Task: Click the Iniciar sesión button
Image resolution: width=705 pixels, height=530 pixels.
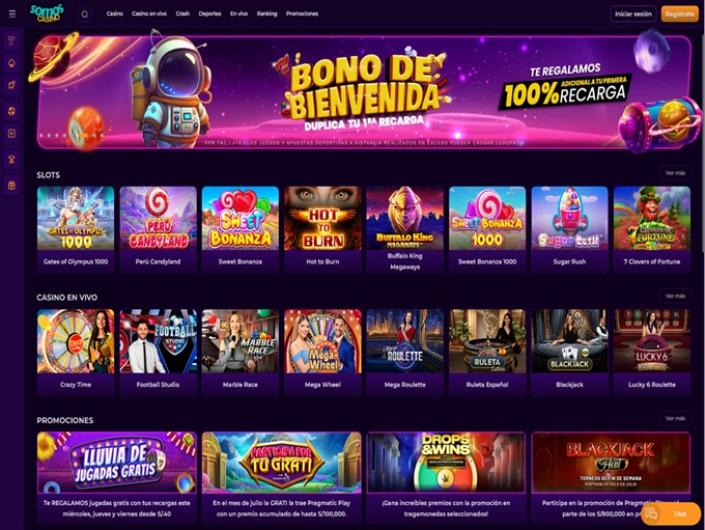Action: click(633, 14)
